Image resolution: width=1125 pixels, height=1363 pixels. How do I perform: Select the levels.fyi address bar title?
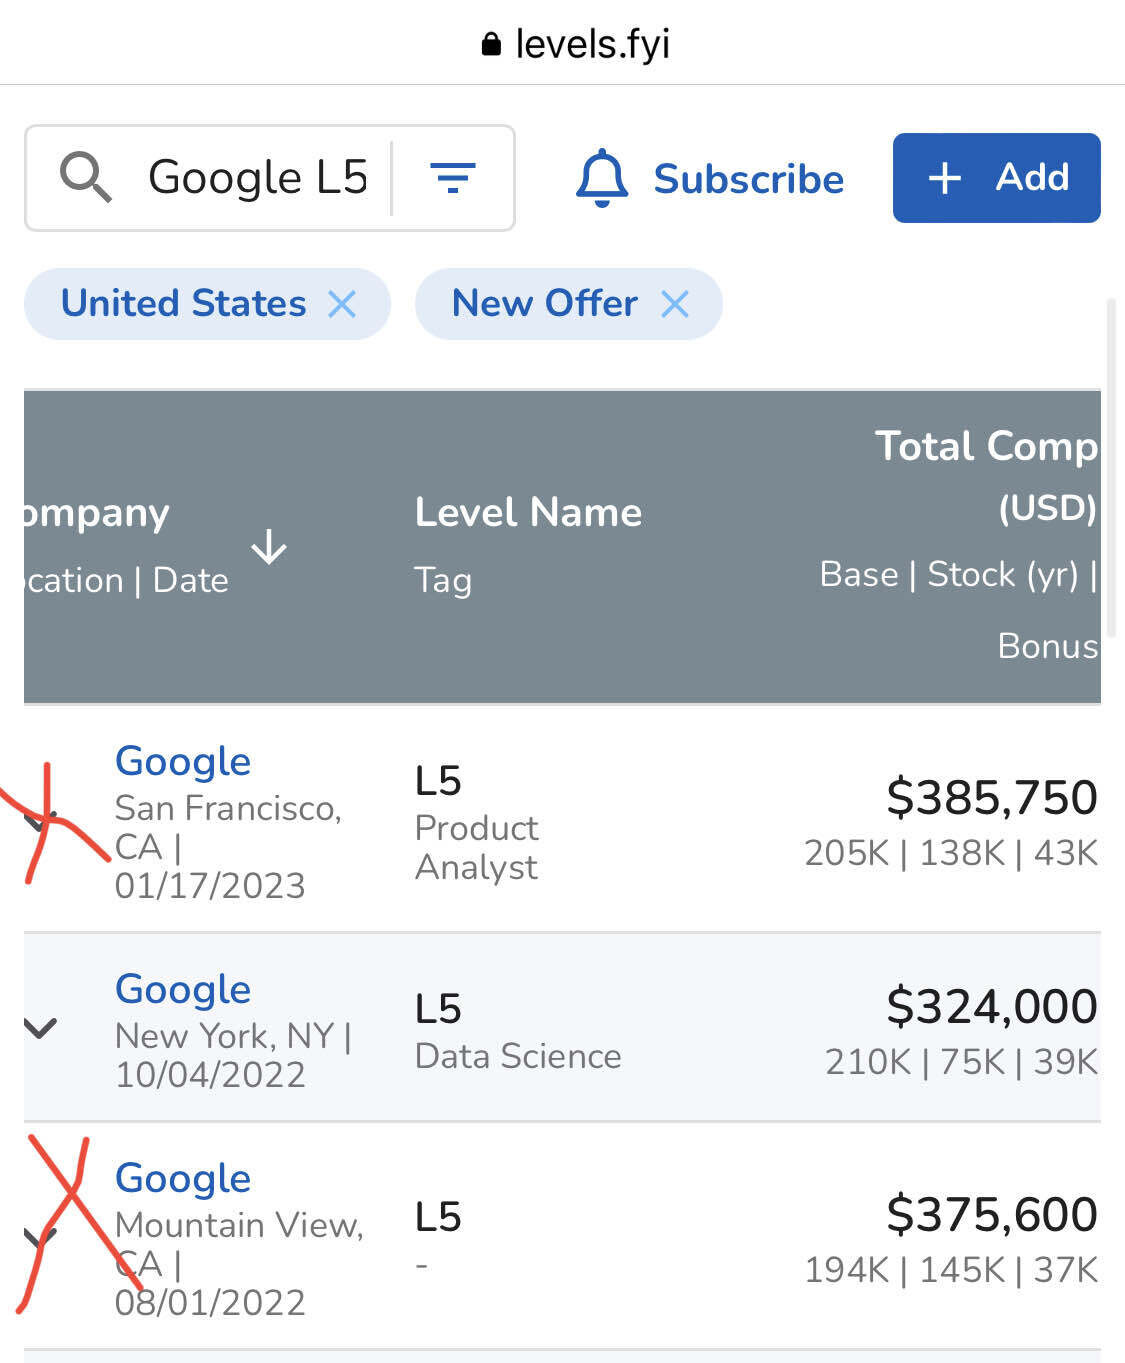pos(591,42)
